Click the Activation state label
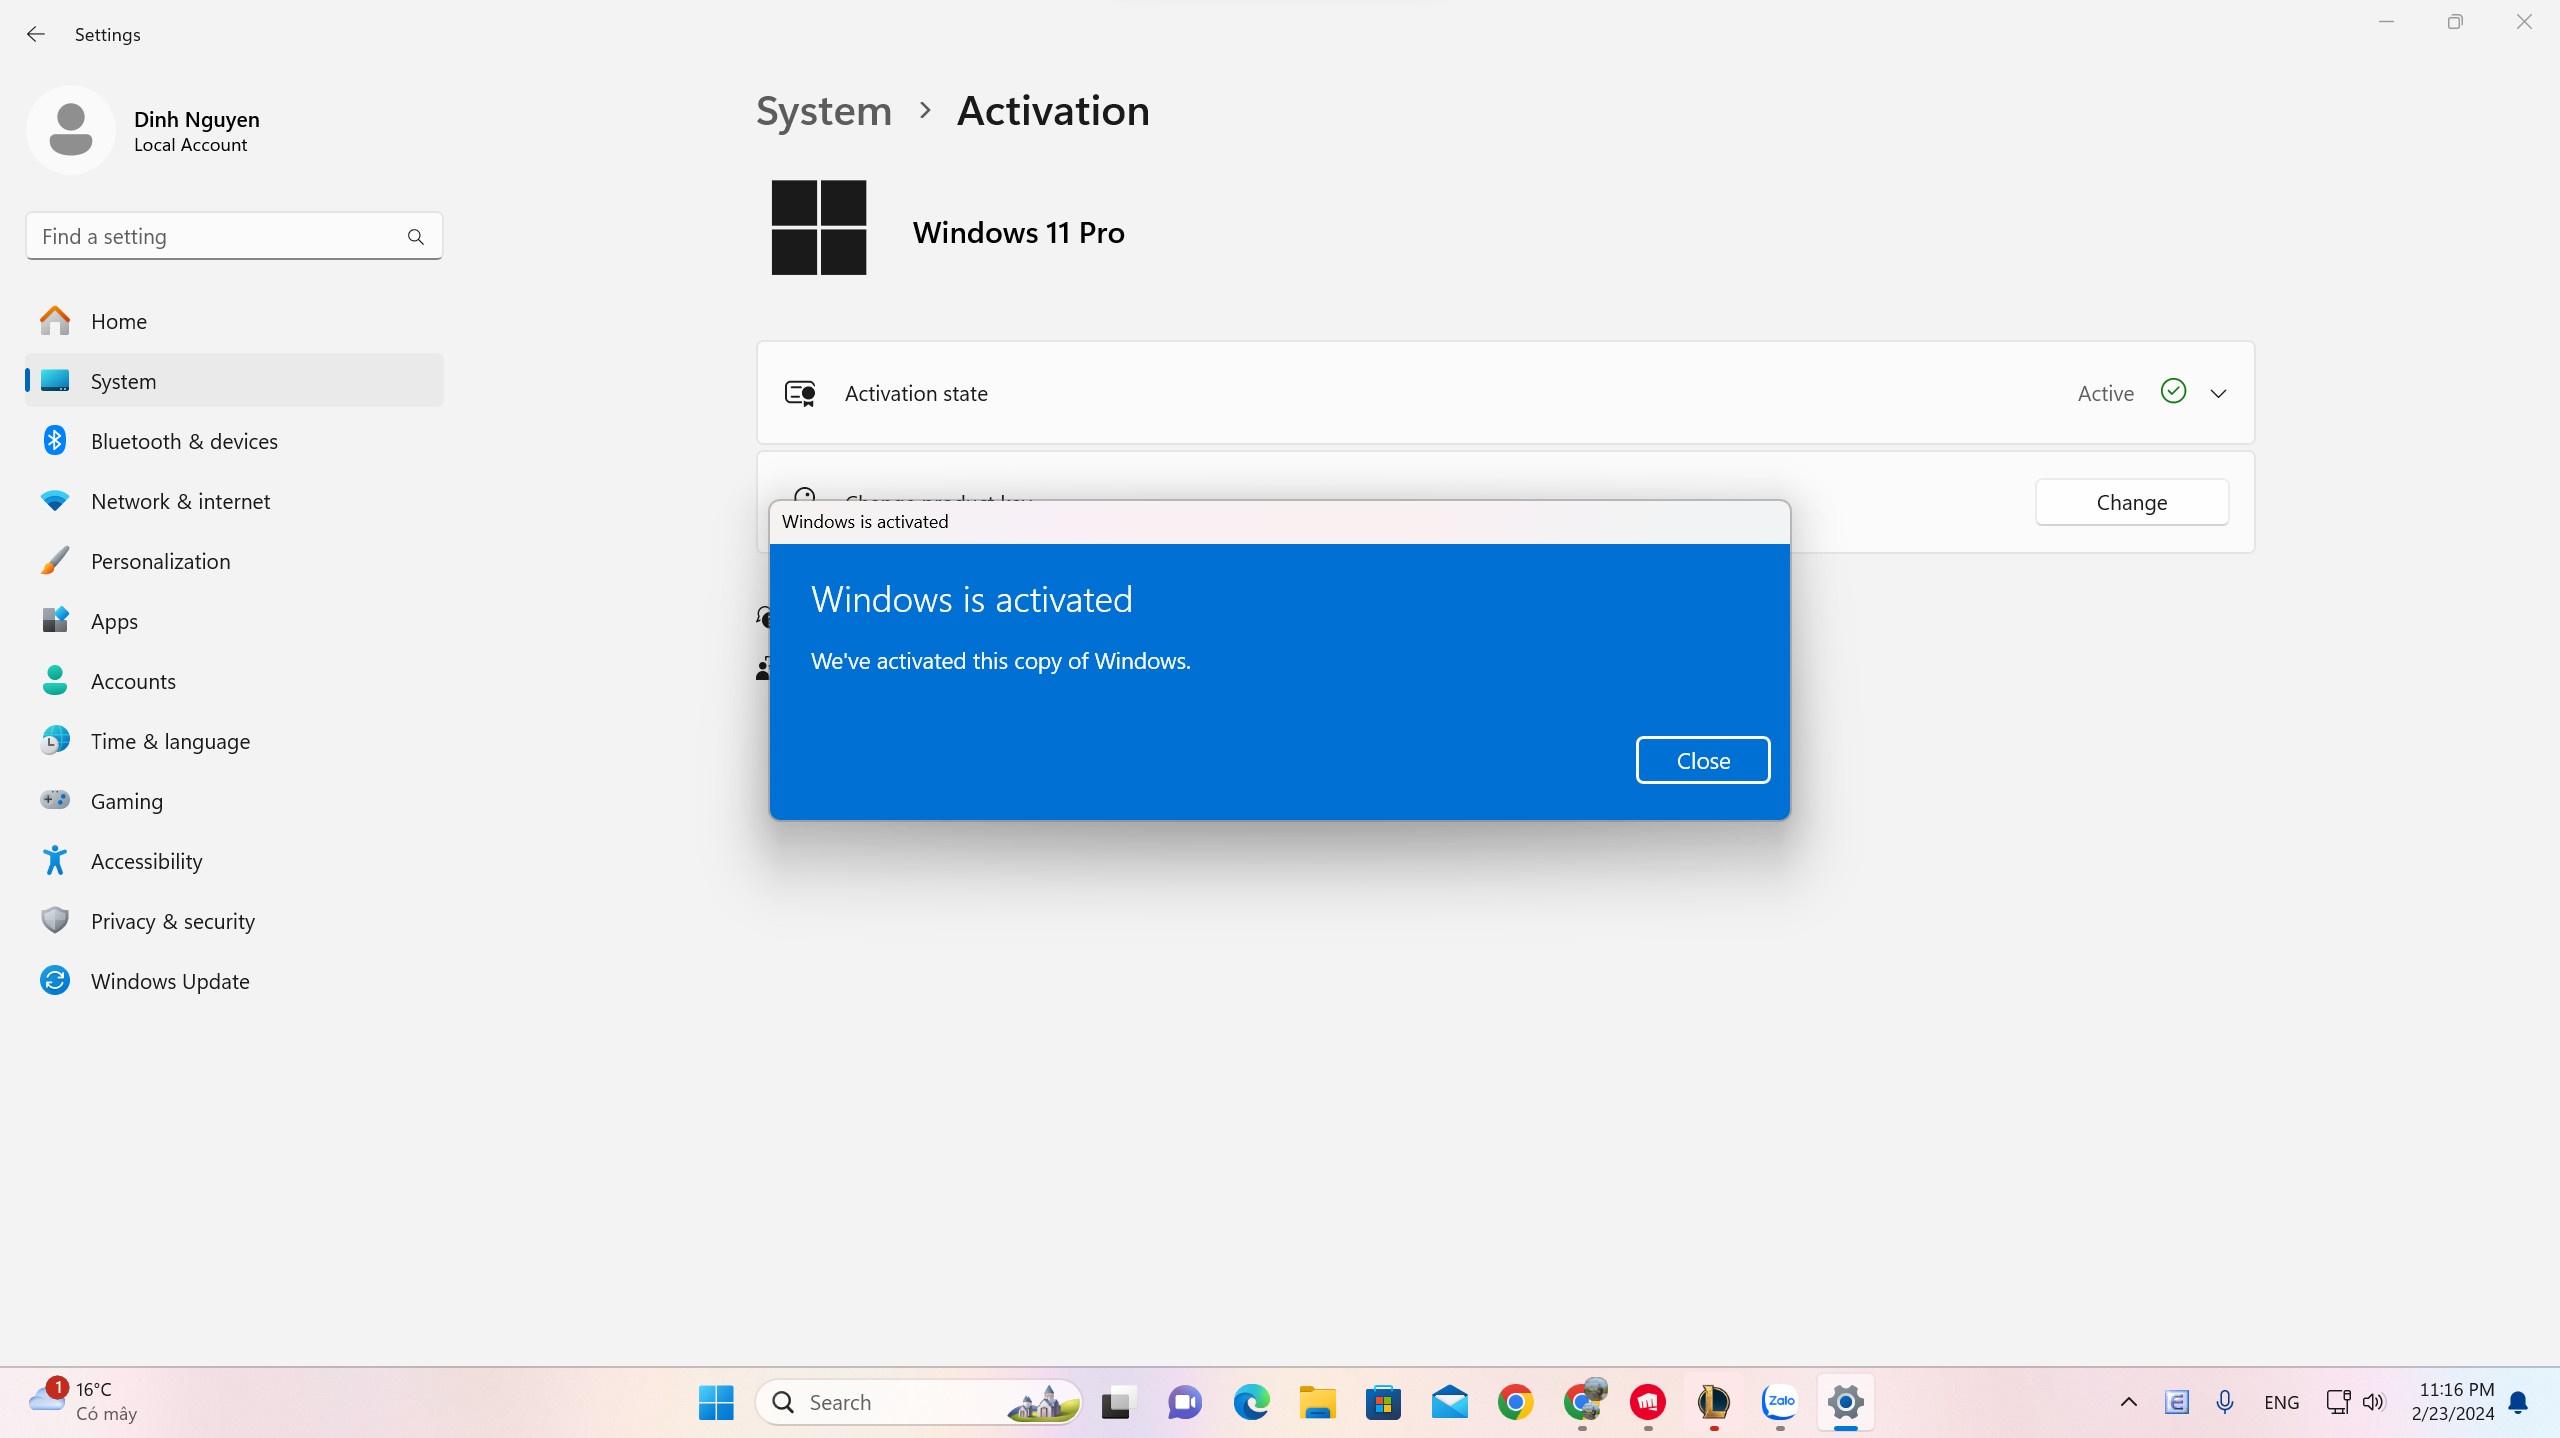2560x1438 pixels. pos(916,393)
